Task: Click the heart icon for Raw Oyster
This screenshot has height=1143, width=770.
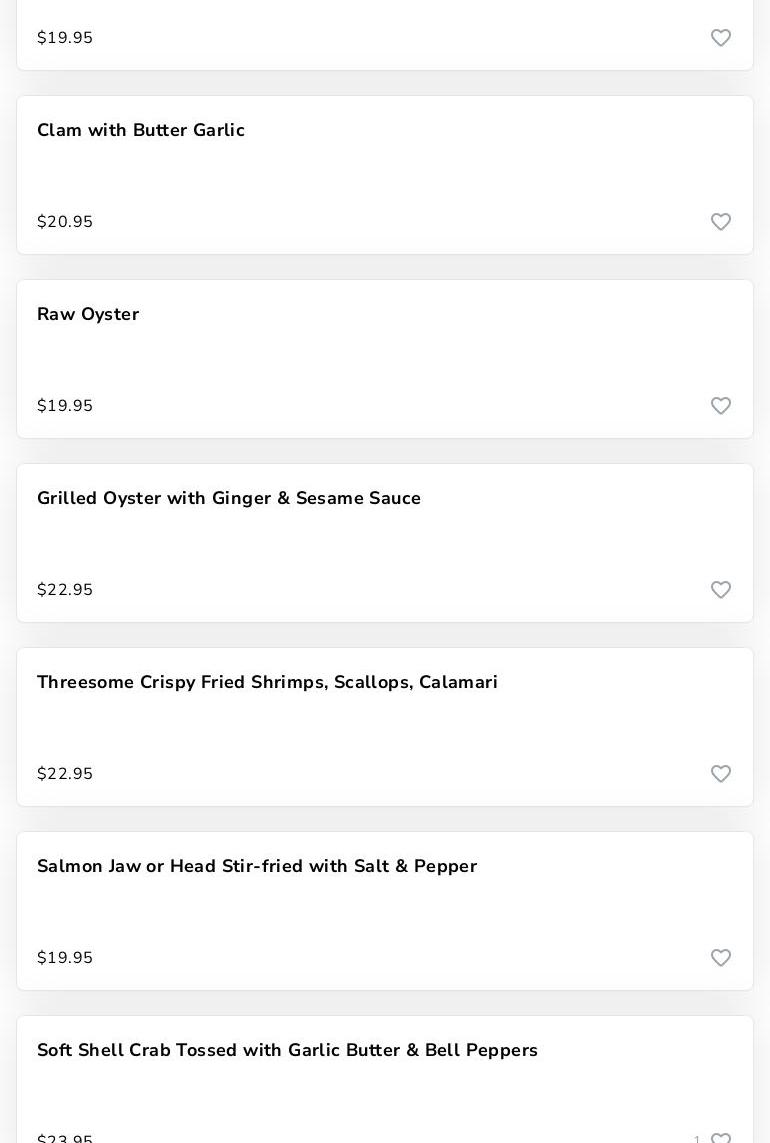Action: click(721, 406)
